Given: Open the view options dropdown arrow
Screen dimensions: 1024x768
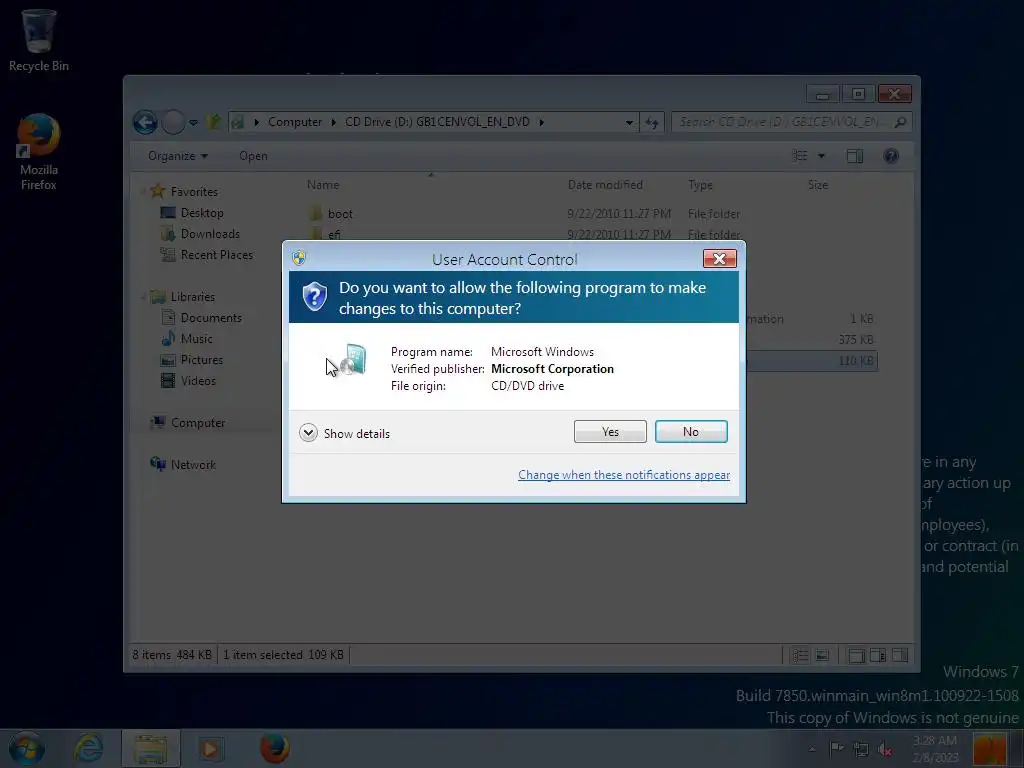Looking at the screenshot, I should 822,155.
